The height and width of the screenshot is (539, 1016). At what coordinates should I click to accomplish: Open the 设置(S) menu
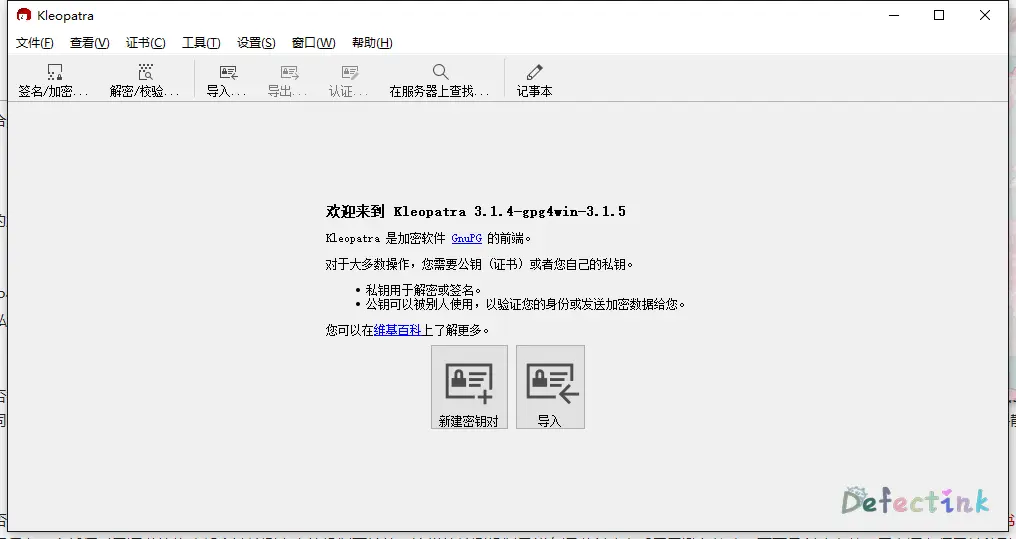256,43
